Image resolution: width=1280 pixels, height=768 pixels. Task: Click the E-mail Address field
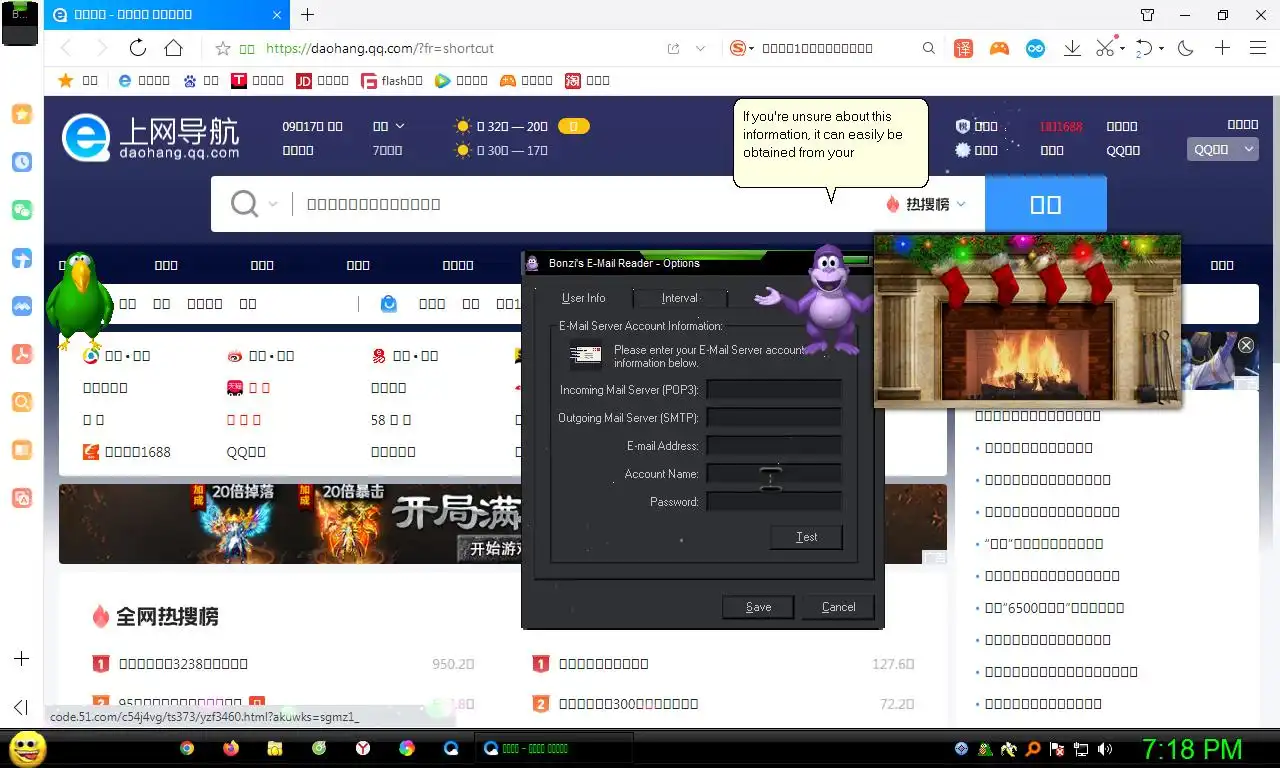pos(774,445)
